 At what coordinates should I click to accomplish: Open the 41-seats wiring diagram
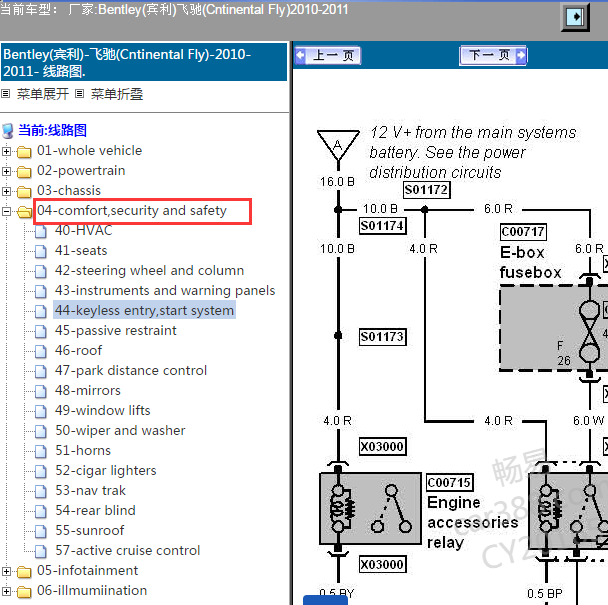(x=81, y=251)
